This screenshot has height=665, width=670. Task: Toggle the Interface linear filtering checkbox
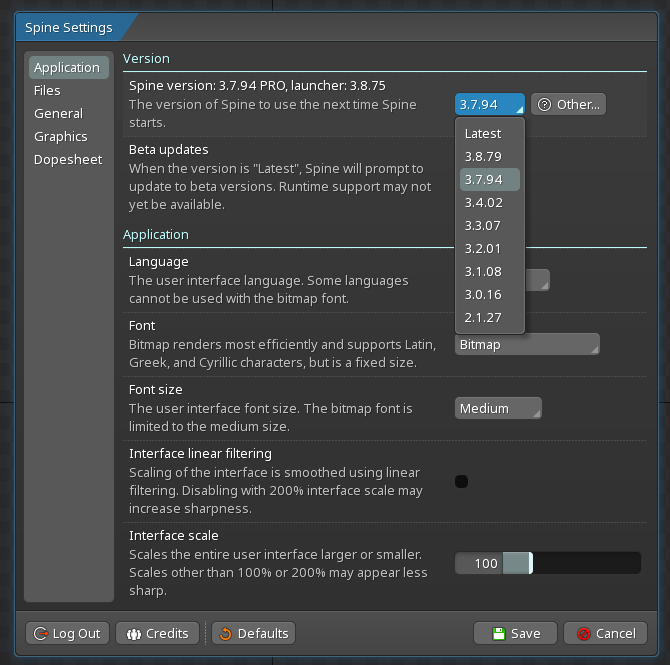click(x=461, y=481)
